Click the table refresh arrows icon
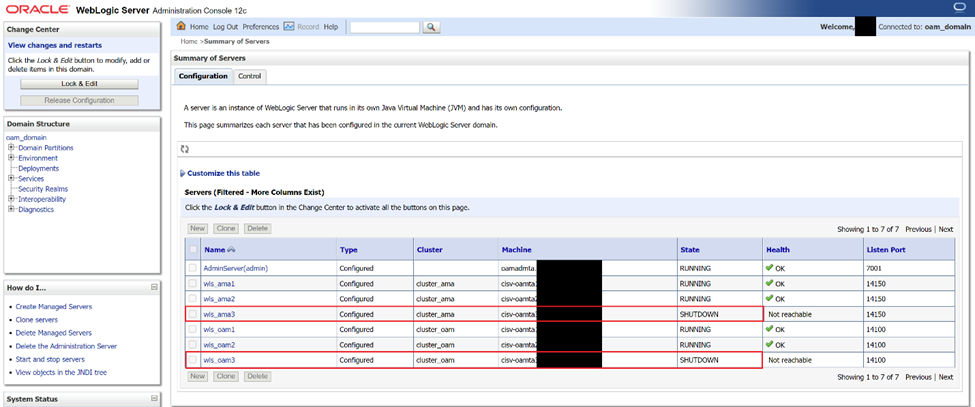The width and height of the screenshot is (975, 407). 185,149
